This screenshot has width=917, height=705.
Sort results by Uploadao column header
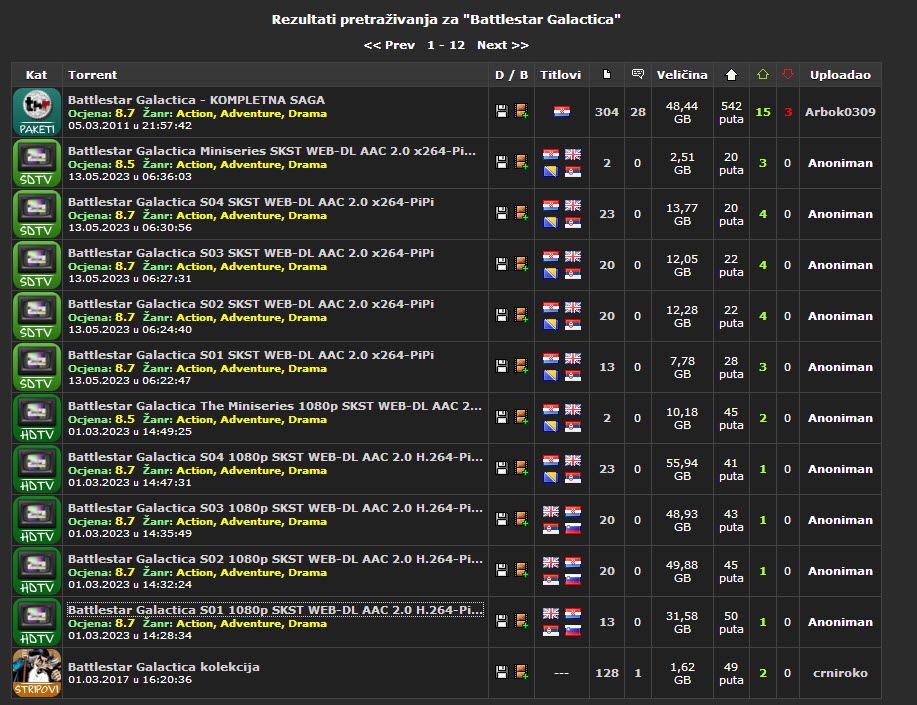coord(840,75)
